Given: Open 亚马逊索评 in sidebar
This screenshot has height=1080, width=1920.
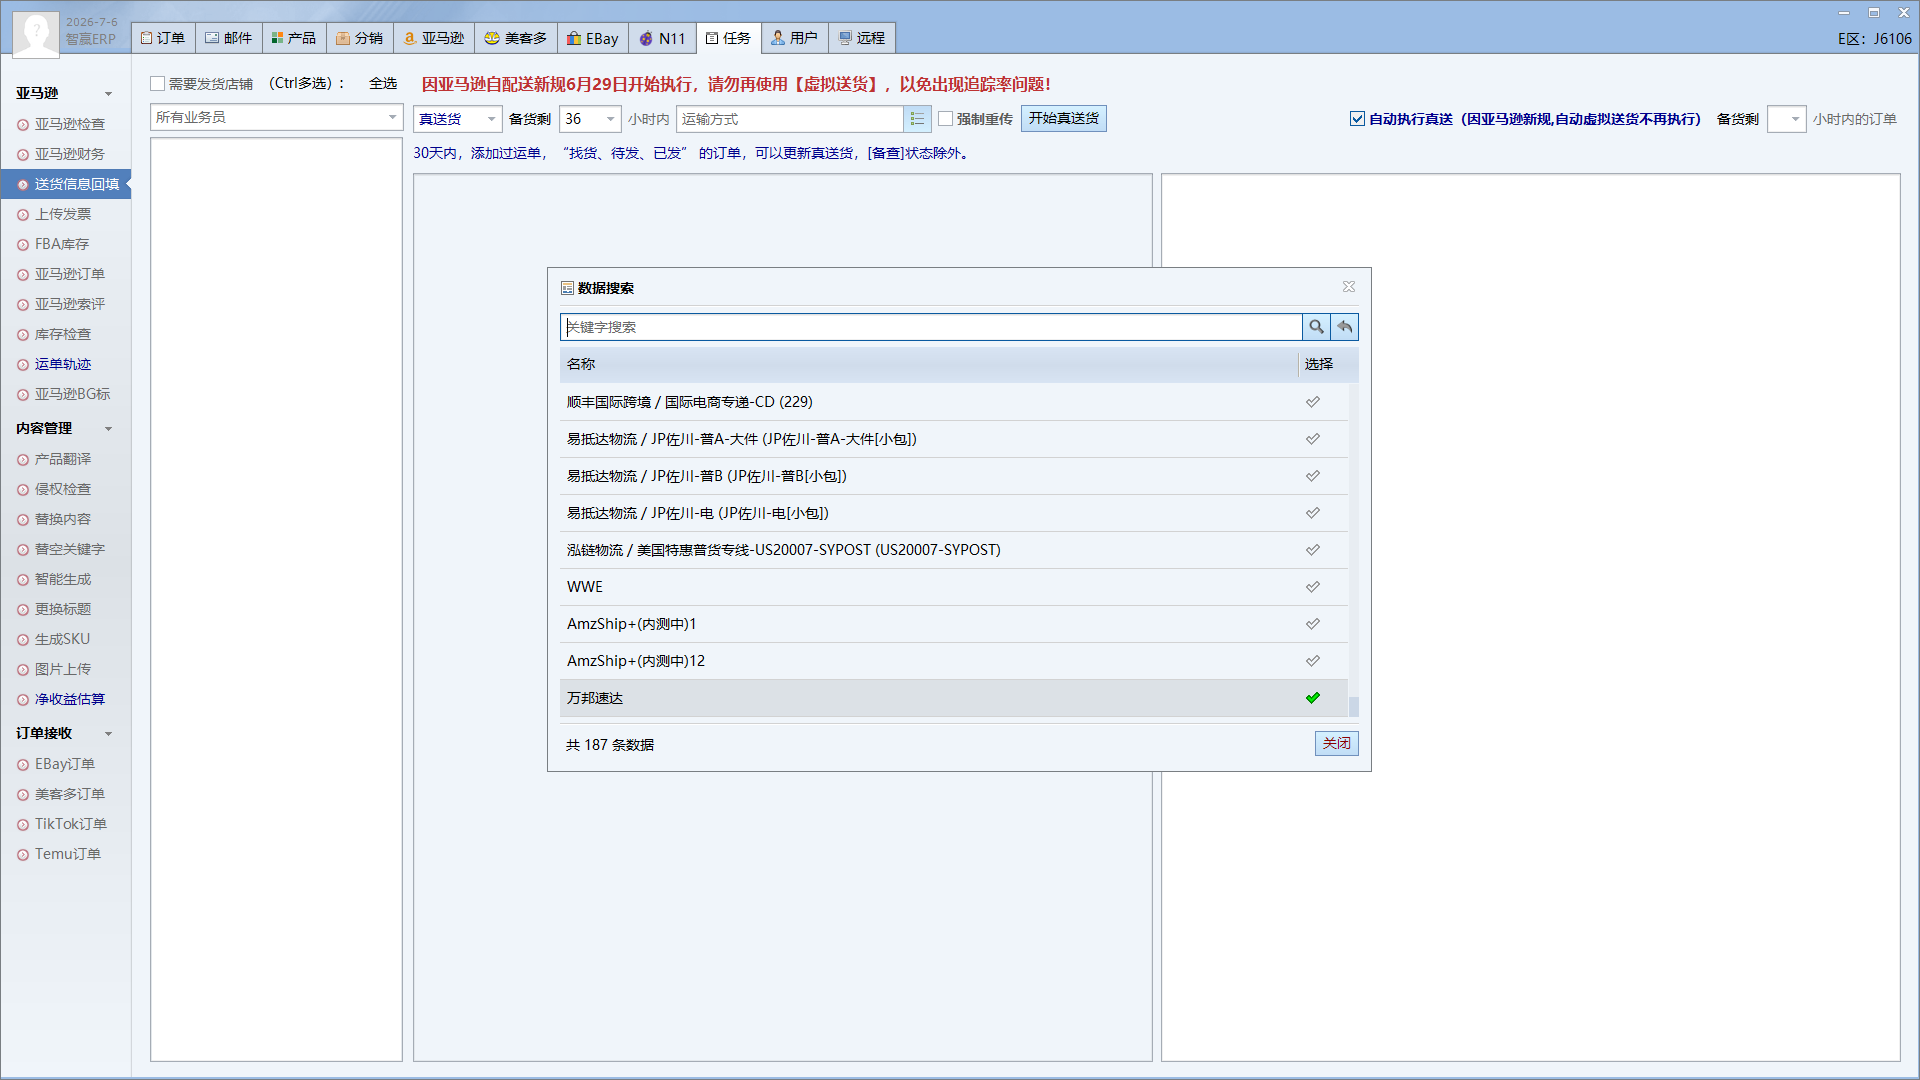Looking at the screenshot, I should tap(69, 304).
